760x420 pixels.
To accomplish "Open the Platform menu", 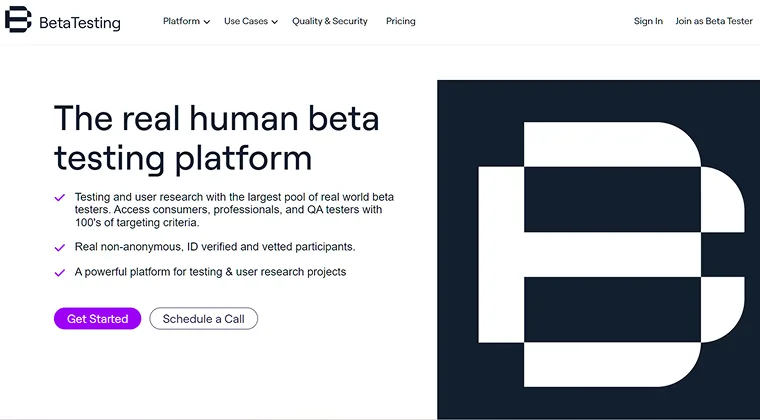I will click(181, 21).
